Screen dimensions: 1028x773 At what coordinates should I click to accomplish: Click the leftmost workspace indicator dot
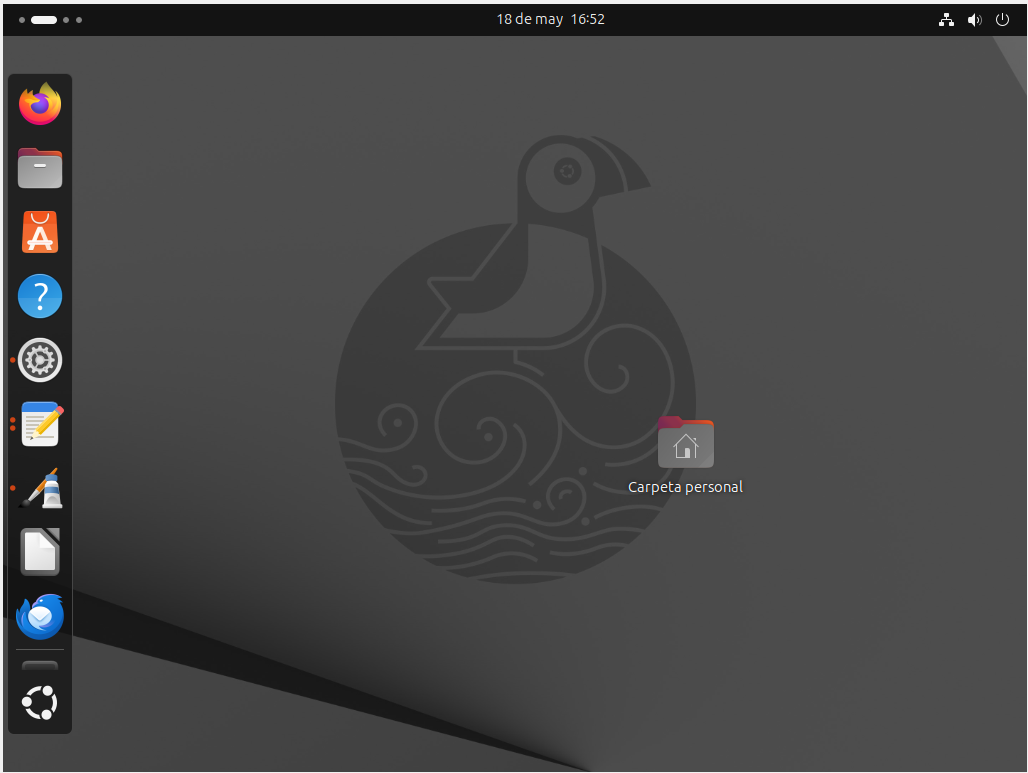click(x=22, y=20)
